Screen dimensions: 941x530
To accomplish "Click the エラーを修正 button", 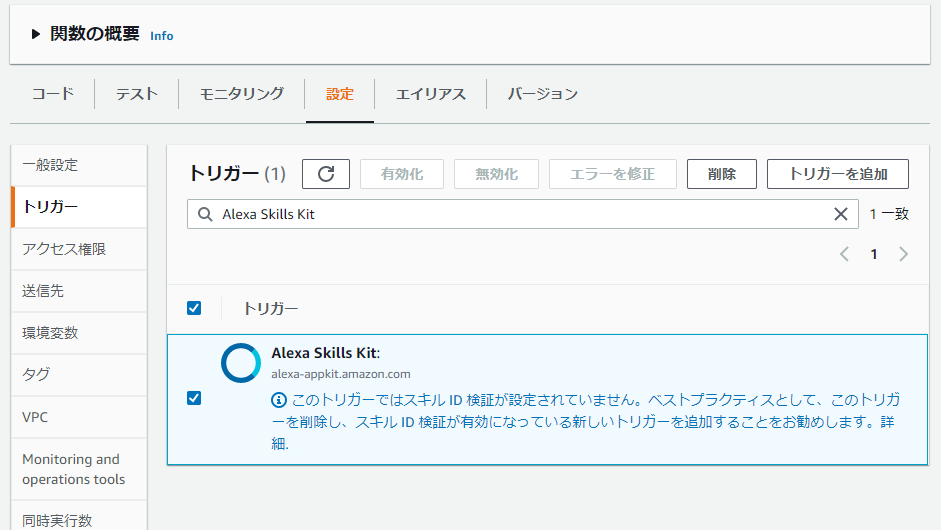I will pyautogui.click(x=613, y=174).
